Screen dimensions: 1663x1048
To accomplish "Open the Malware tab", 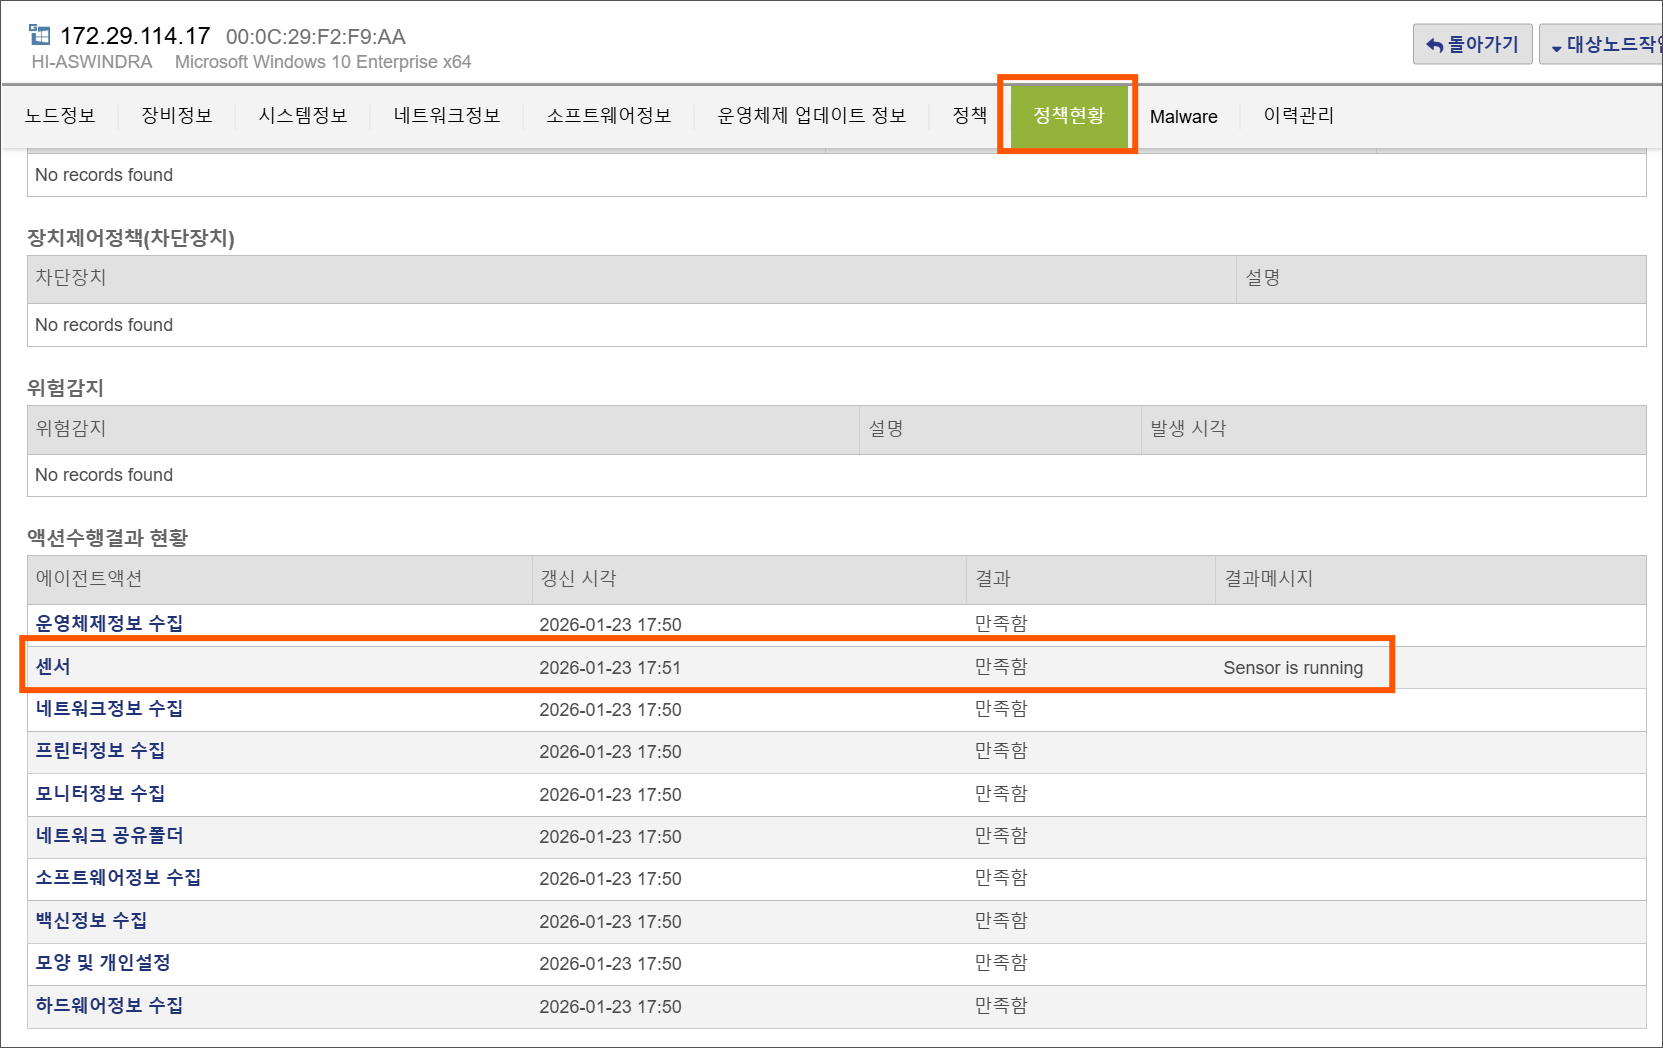I will pyautogui.click(x=1183, y=117).
